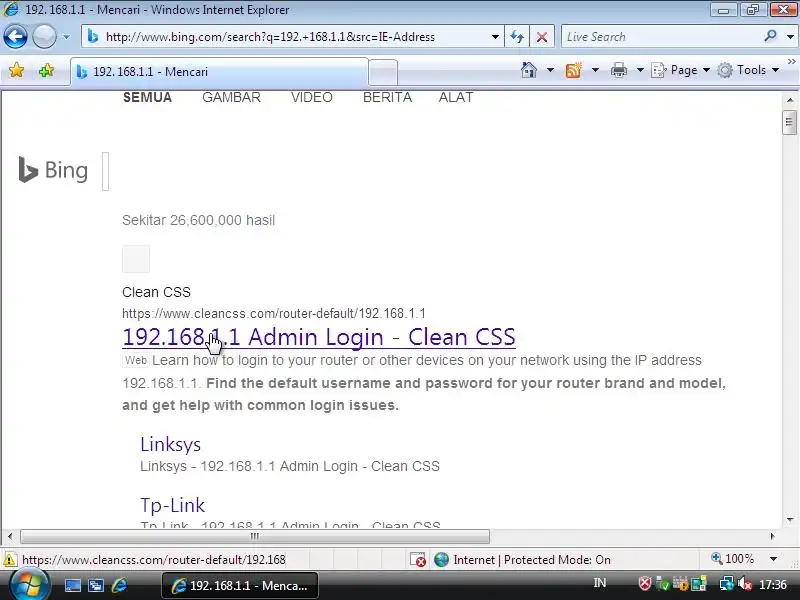Click the horizontal scrollbar left arrow

pyautogui.click(x=10, y=536)
